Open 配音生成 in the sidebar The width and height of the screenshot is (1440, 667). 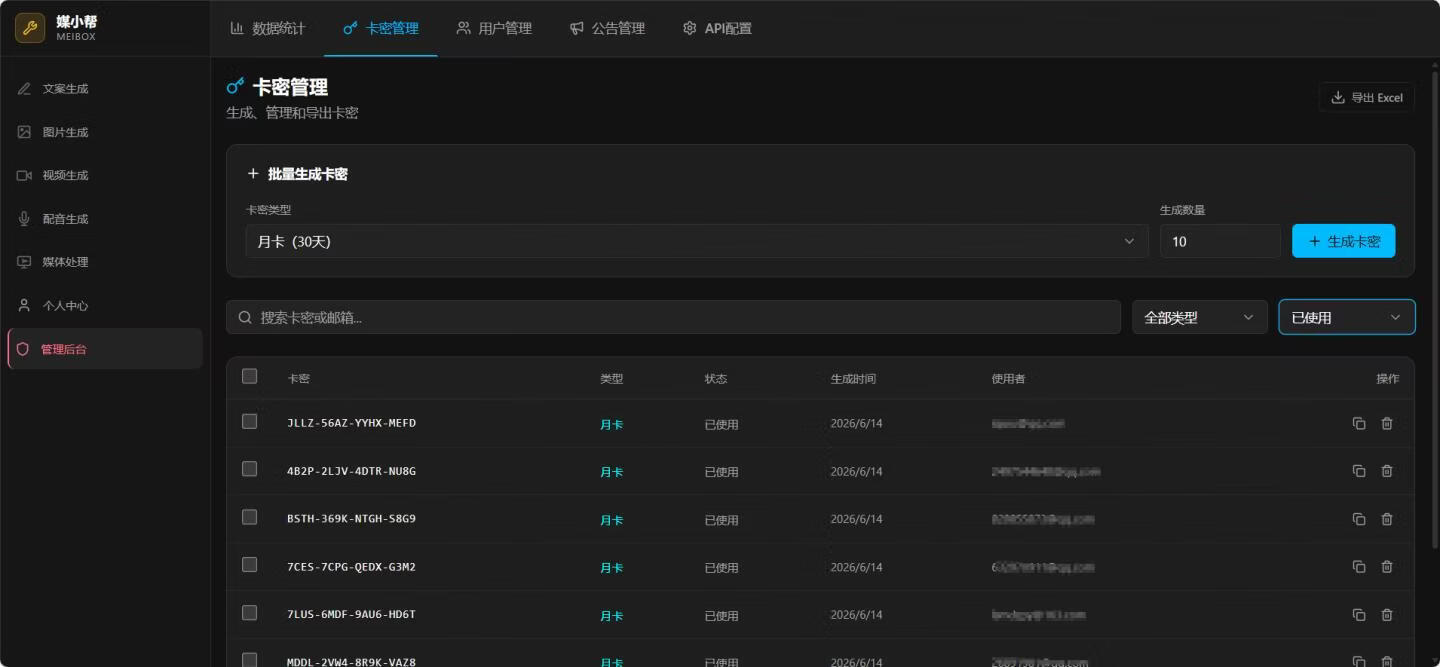[105, 219]
